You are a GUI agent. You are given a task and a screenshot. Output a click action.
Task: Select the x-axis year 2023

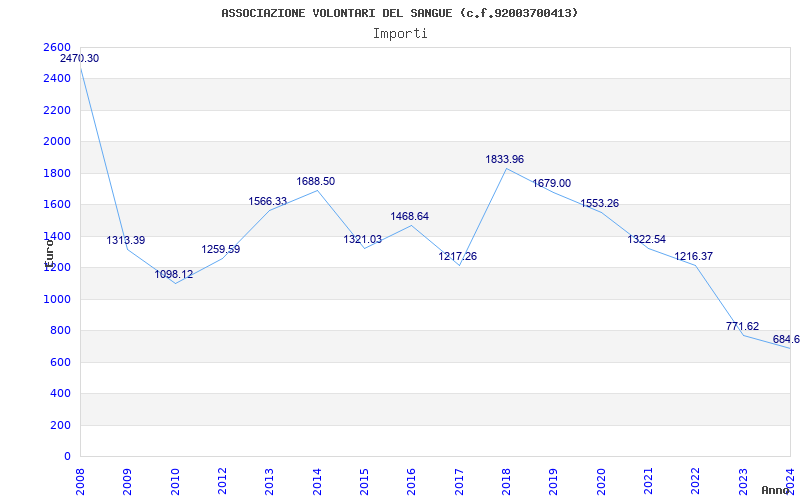[743, 482]
